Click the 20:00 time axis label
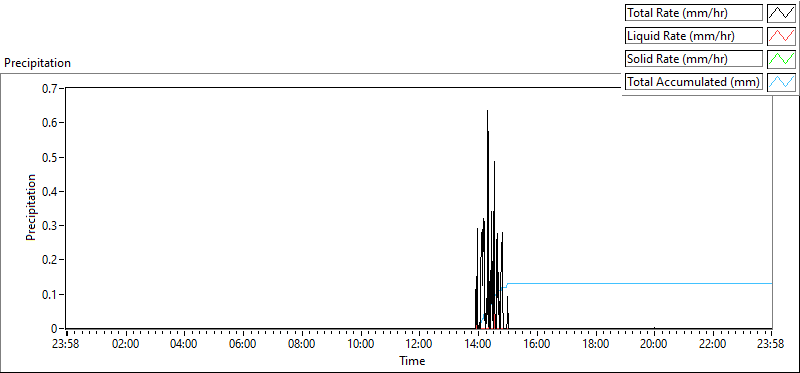This screenshot has width=800, height=373. 655,343
